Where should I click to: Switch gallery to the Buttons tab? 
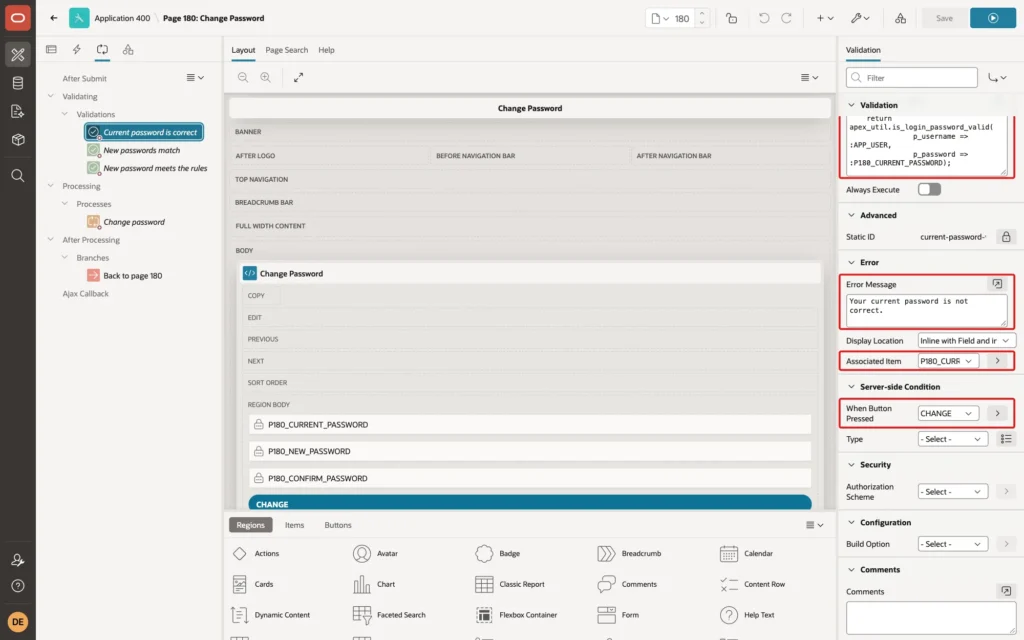tap(338, 524)
